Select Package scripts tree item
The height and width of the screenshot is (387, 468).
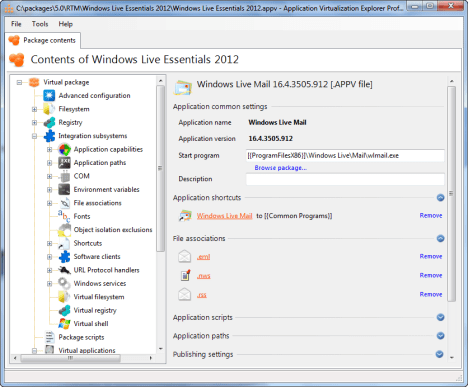[x=81, y=337]
